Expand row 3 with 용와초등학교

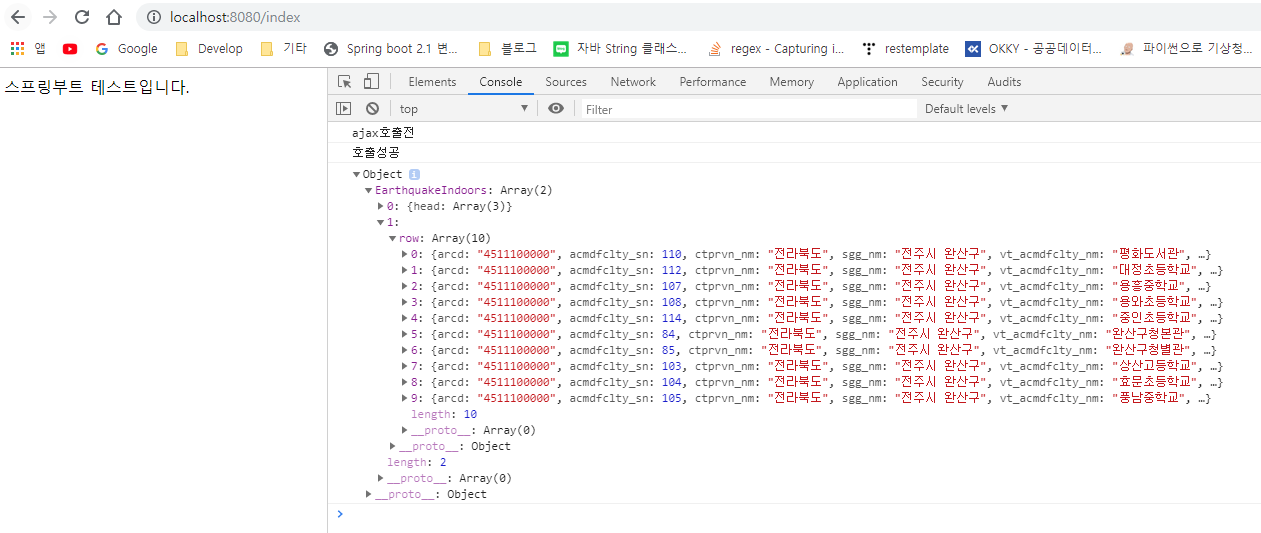click(404, 302)
